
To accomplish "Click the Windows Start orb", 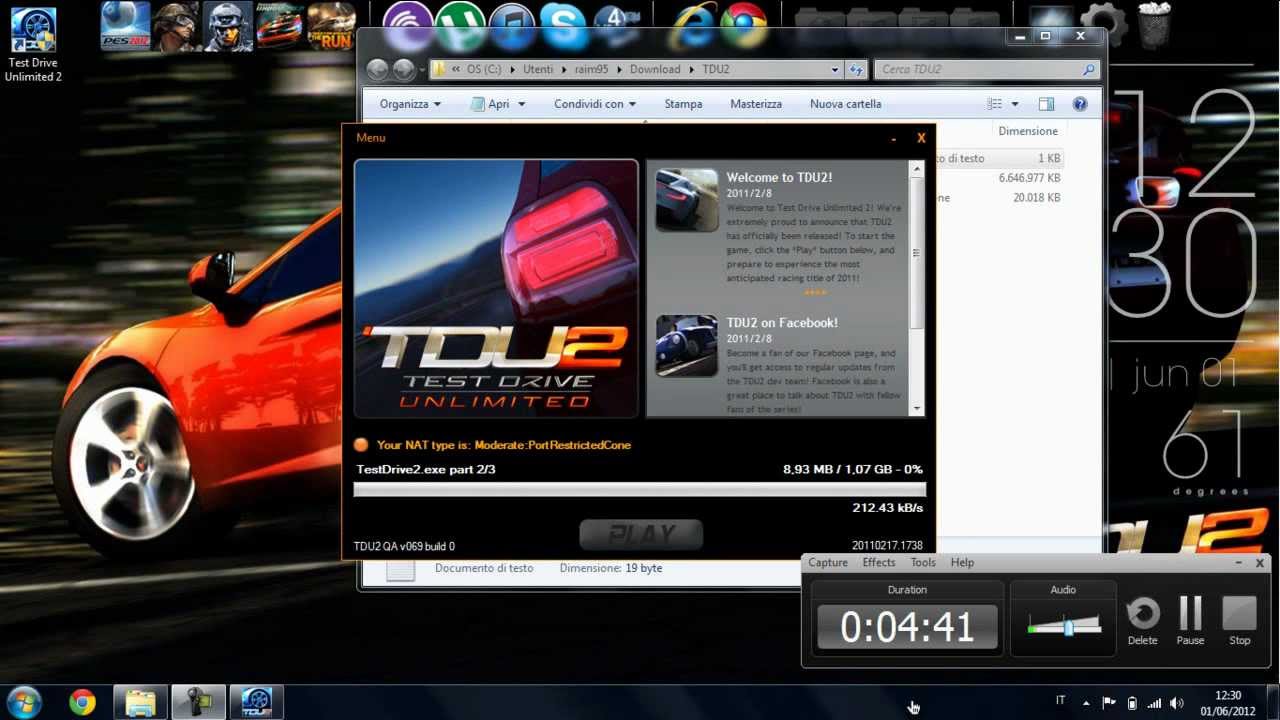I will [x=23, y=702].
